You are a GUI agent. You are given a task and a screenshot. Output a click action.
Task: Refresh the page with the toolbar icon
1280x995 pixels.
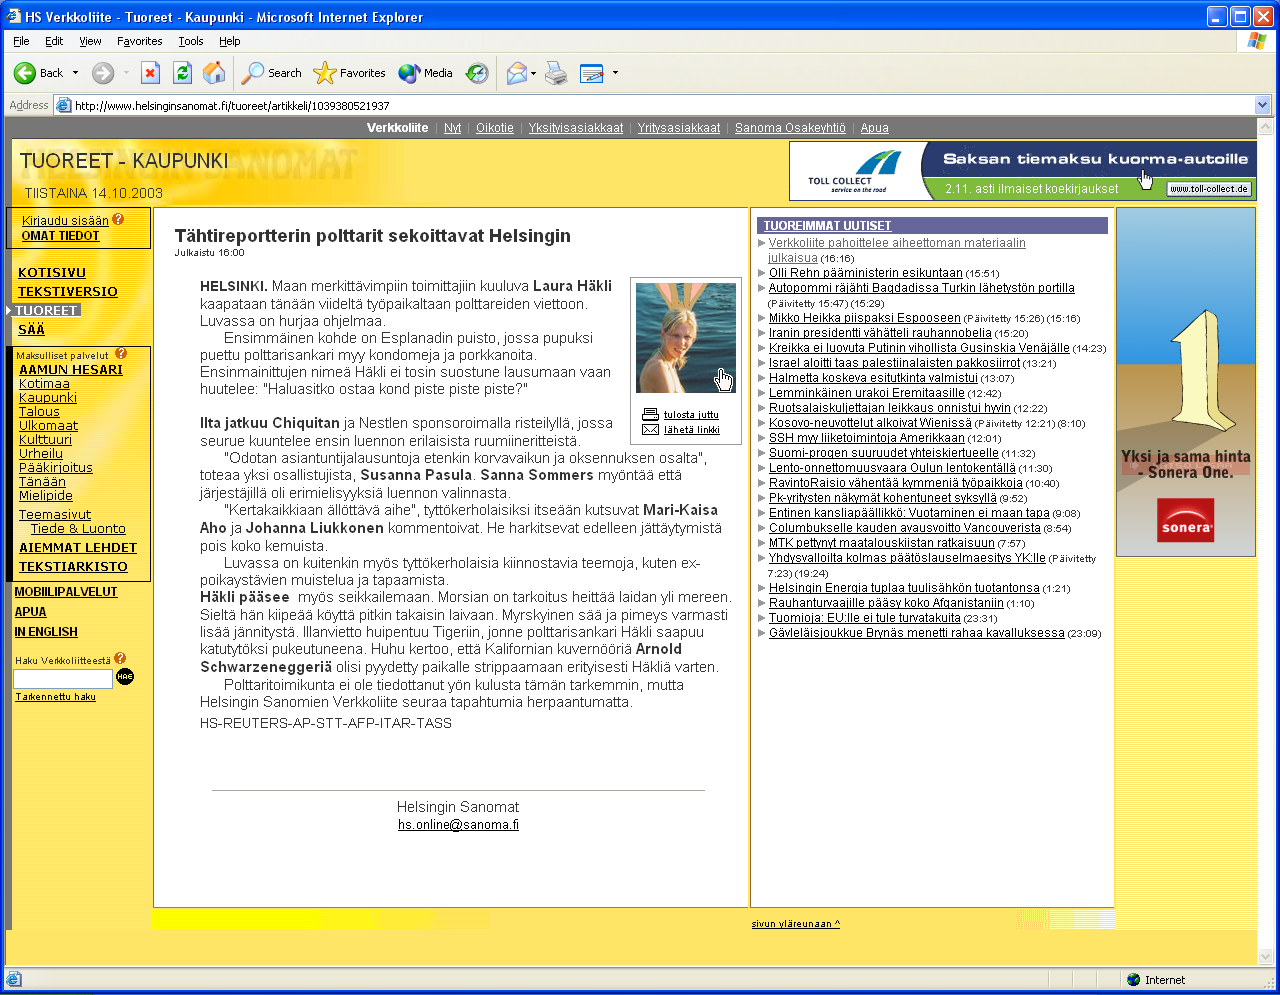pos(182,73)
